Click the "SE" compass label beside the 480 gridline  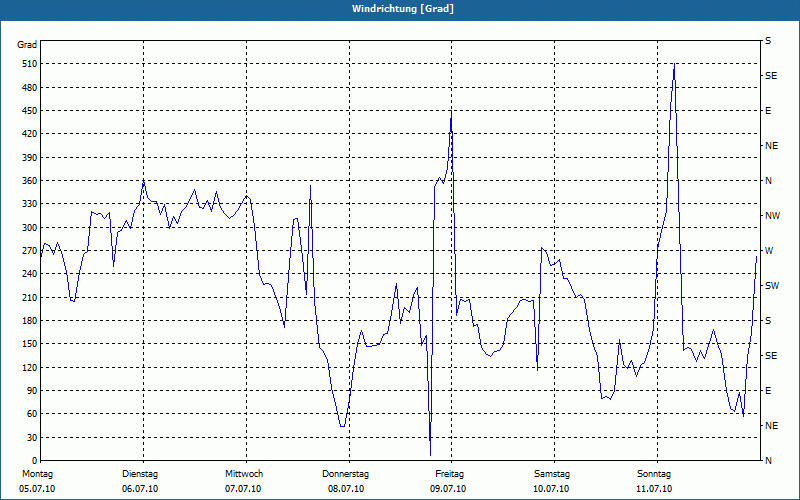coord(771,76)
